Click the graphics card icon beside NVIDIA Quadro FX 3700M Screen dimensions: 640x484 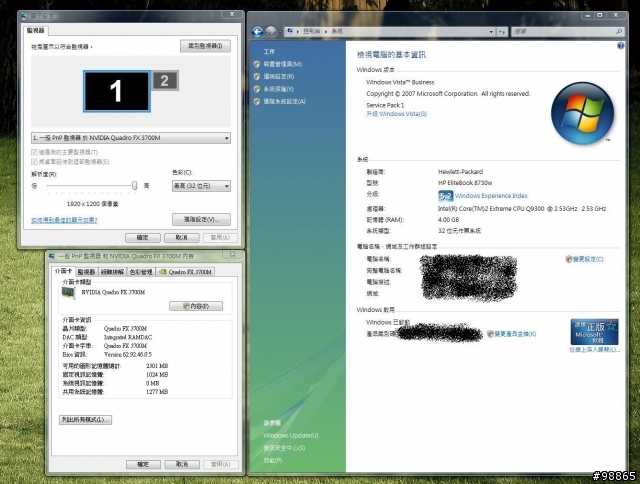69,293
